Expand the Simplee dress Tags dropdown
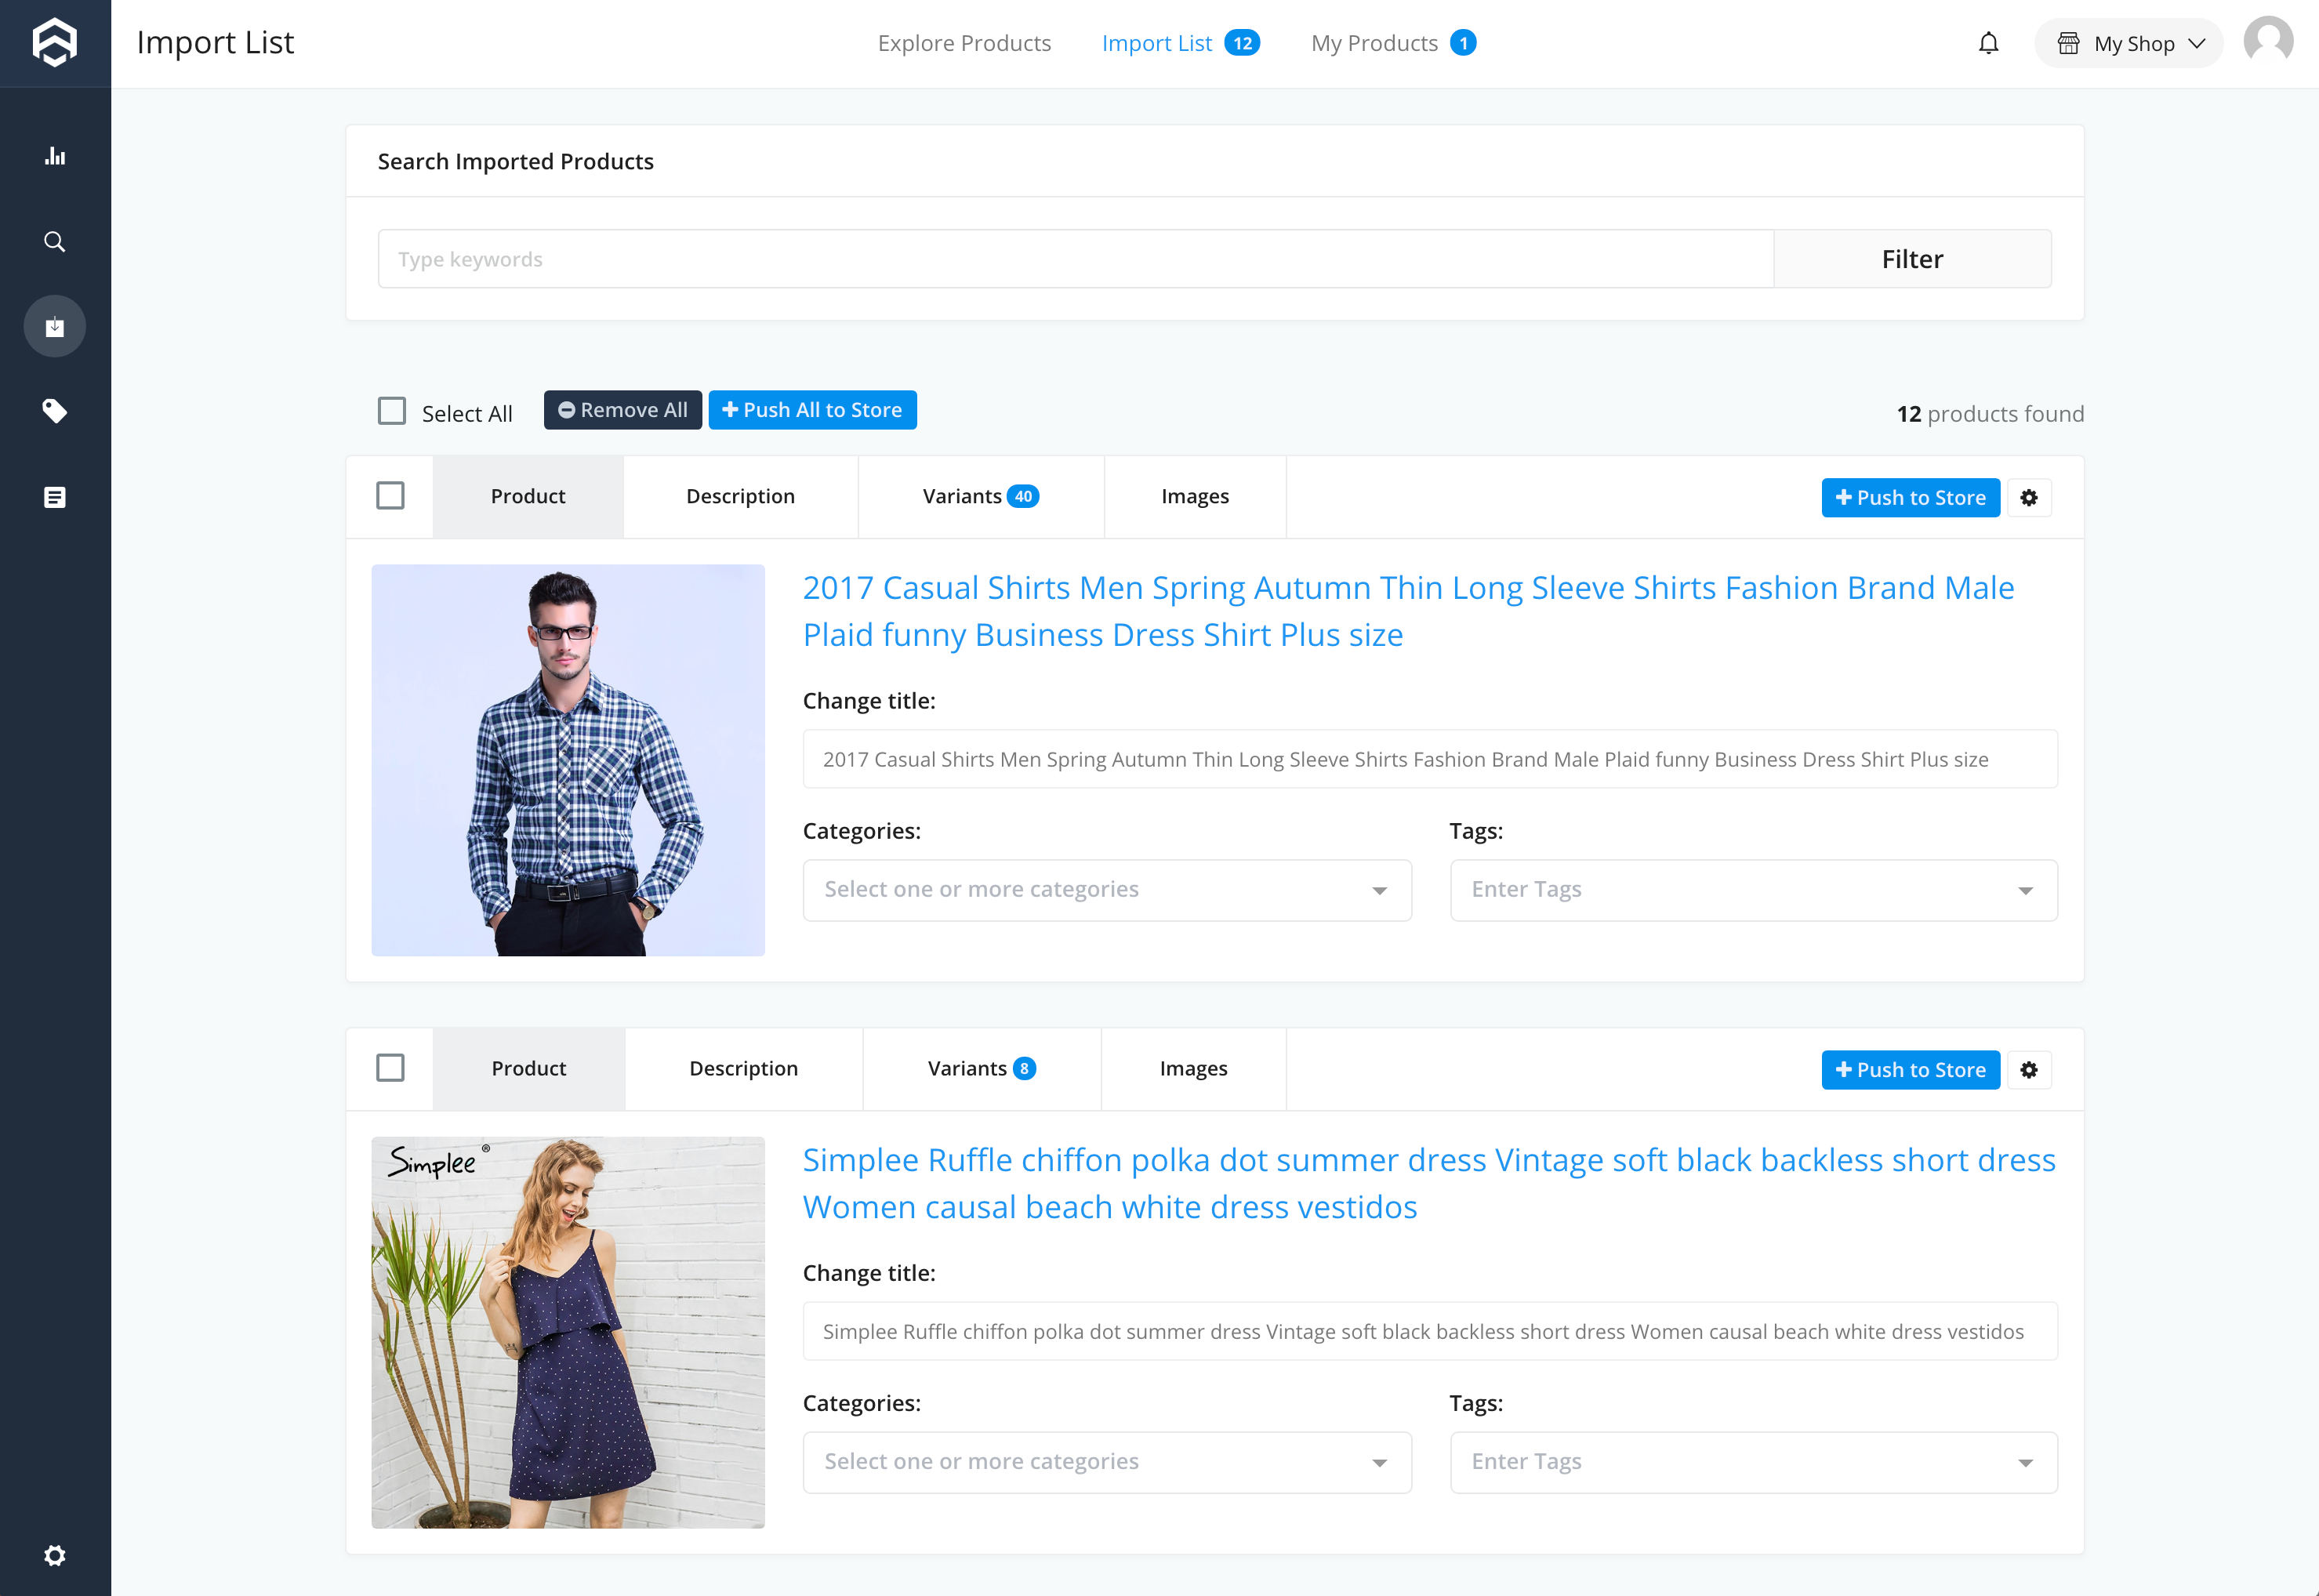 point(1753,1462)
